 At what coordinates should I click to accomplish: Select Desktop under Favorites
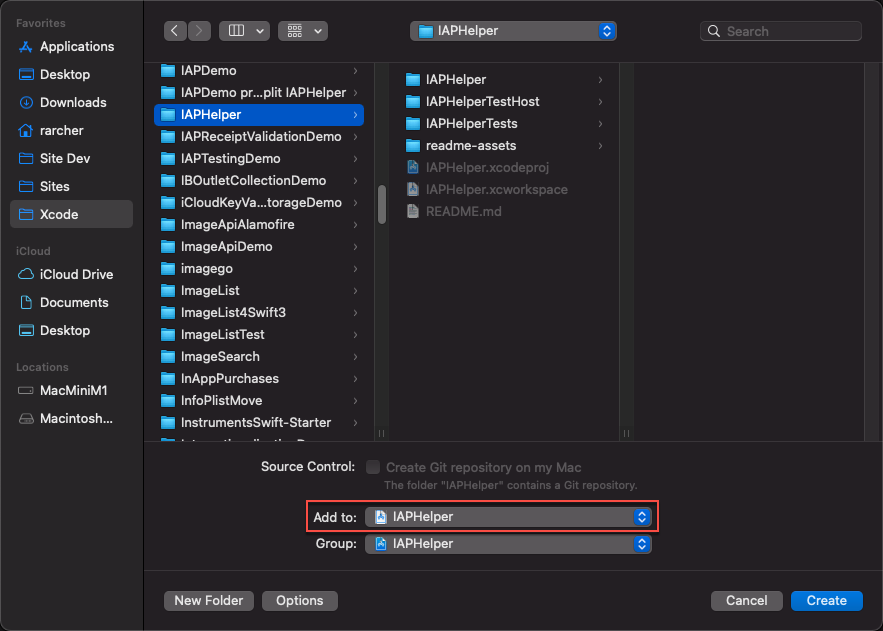pyautogui.click(x=72, y=74)
